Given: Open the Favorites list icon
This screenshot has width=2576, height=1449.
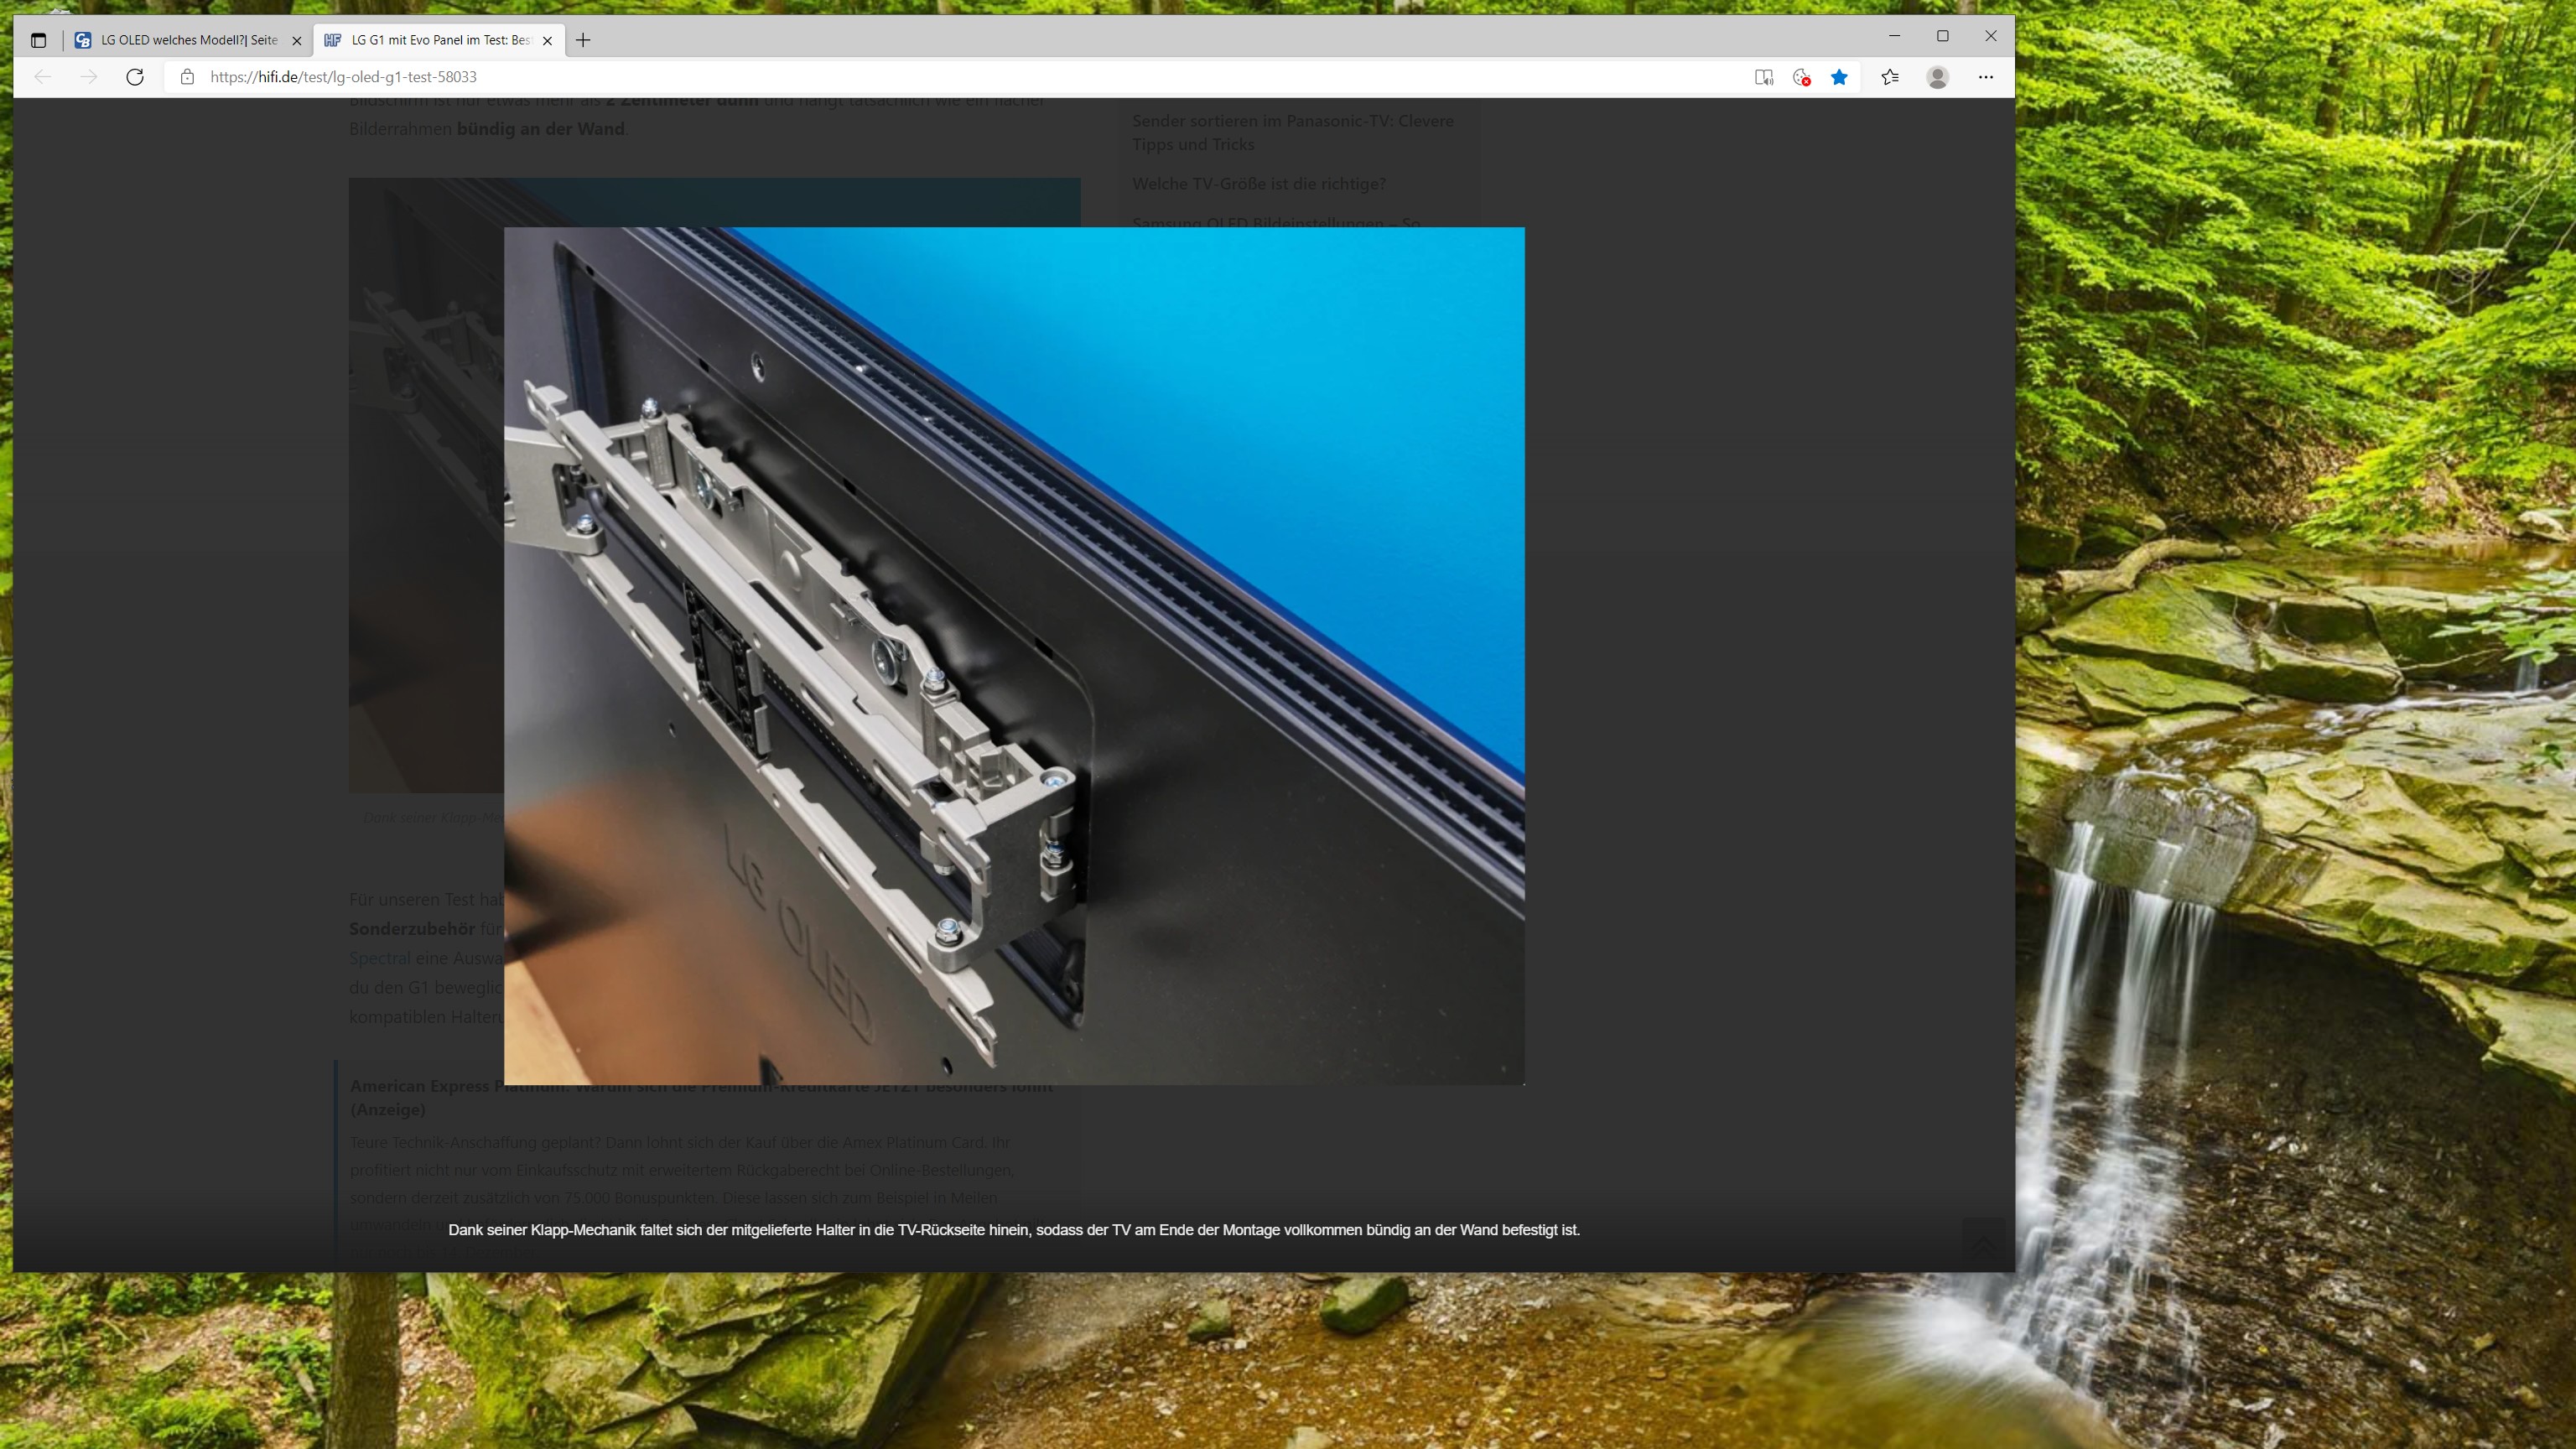Looking at the screenshot, I should pos(1890,77).
